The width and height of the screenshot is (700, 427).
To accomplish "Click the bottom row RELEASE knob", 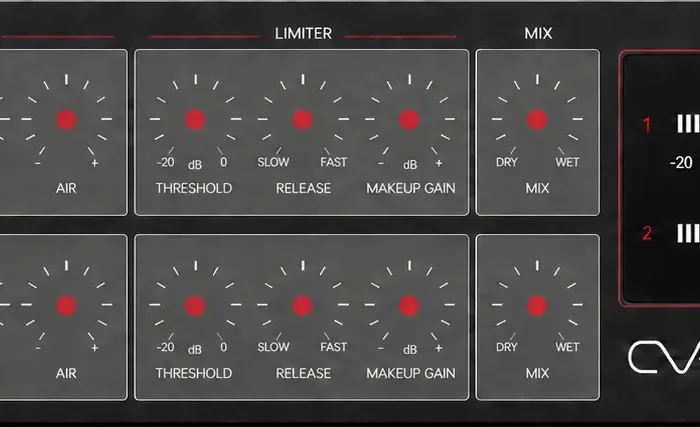I will point(303,306).
